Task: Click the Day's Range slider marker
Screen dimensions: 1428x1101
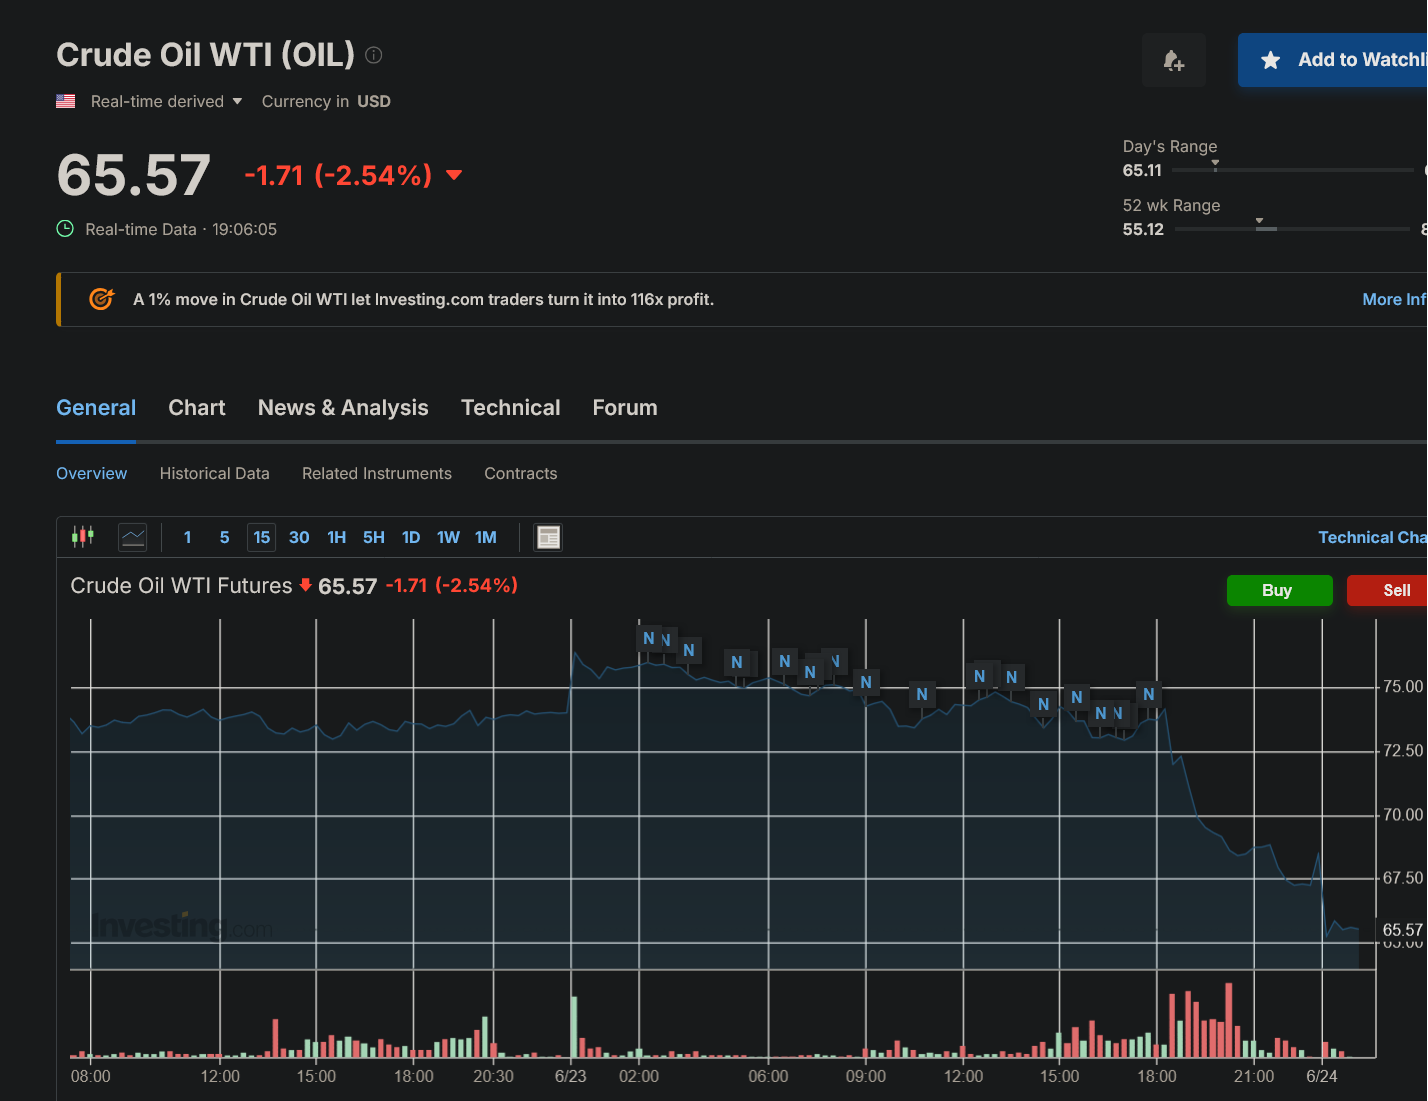Action: pos(1215,165)
